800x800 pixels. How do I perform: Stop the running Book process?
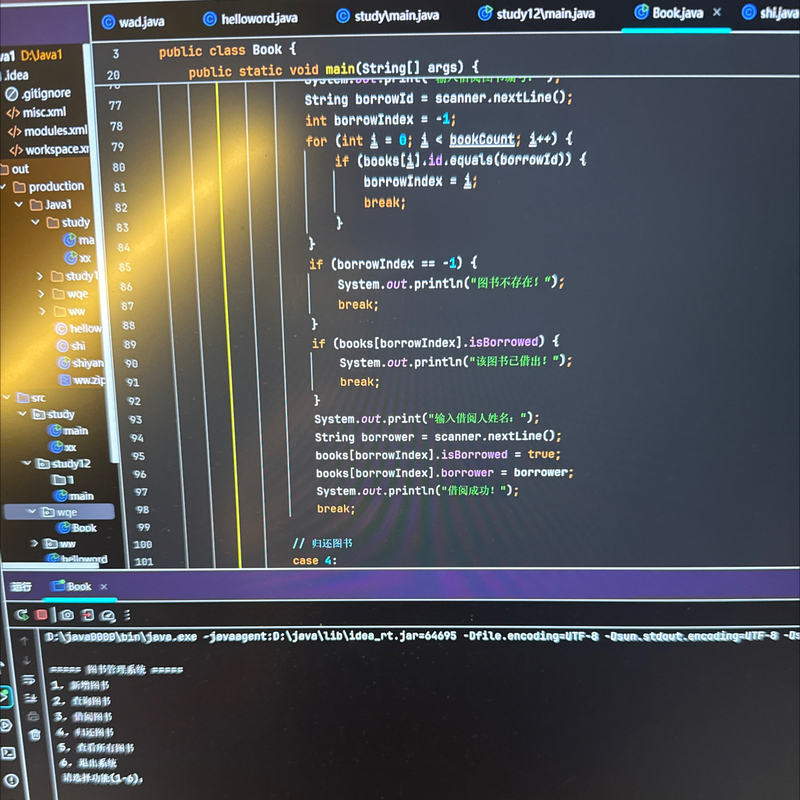pyautogui.click(x=41, y=615)
